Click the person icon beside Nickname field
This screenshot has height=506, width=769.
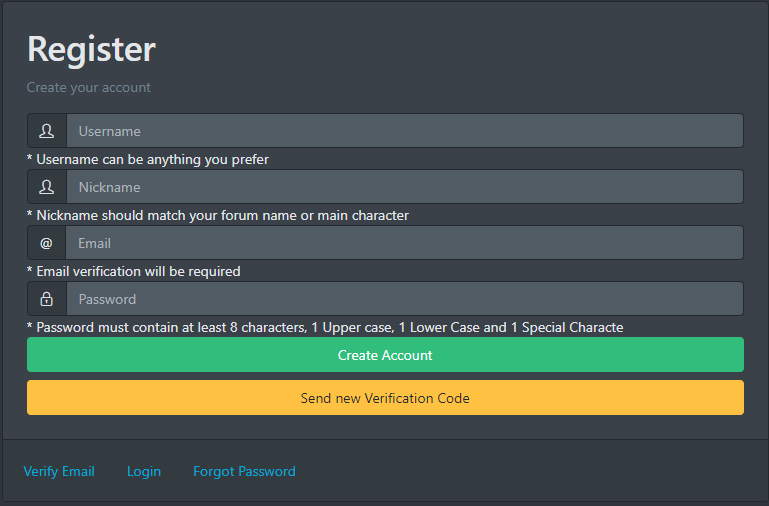[x=47, y=187]
